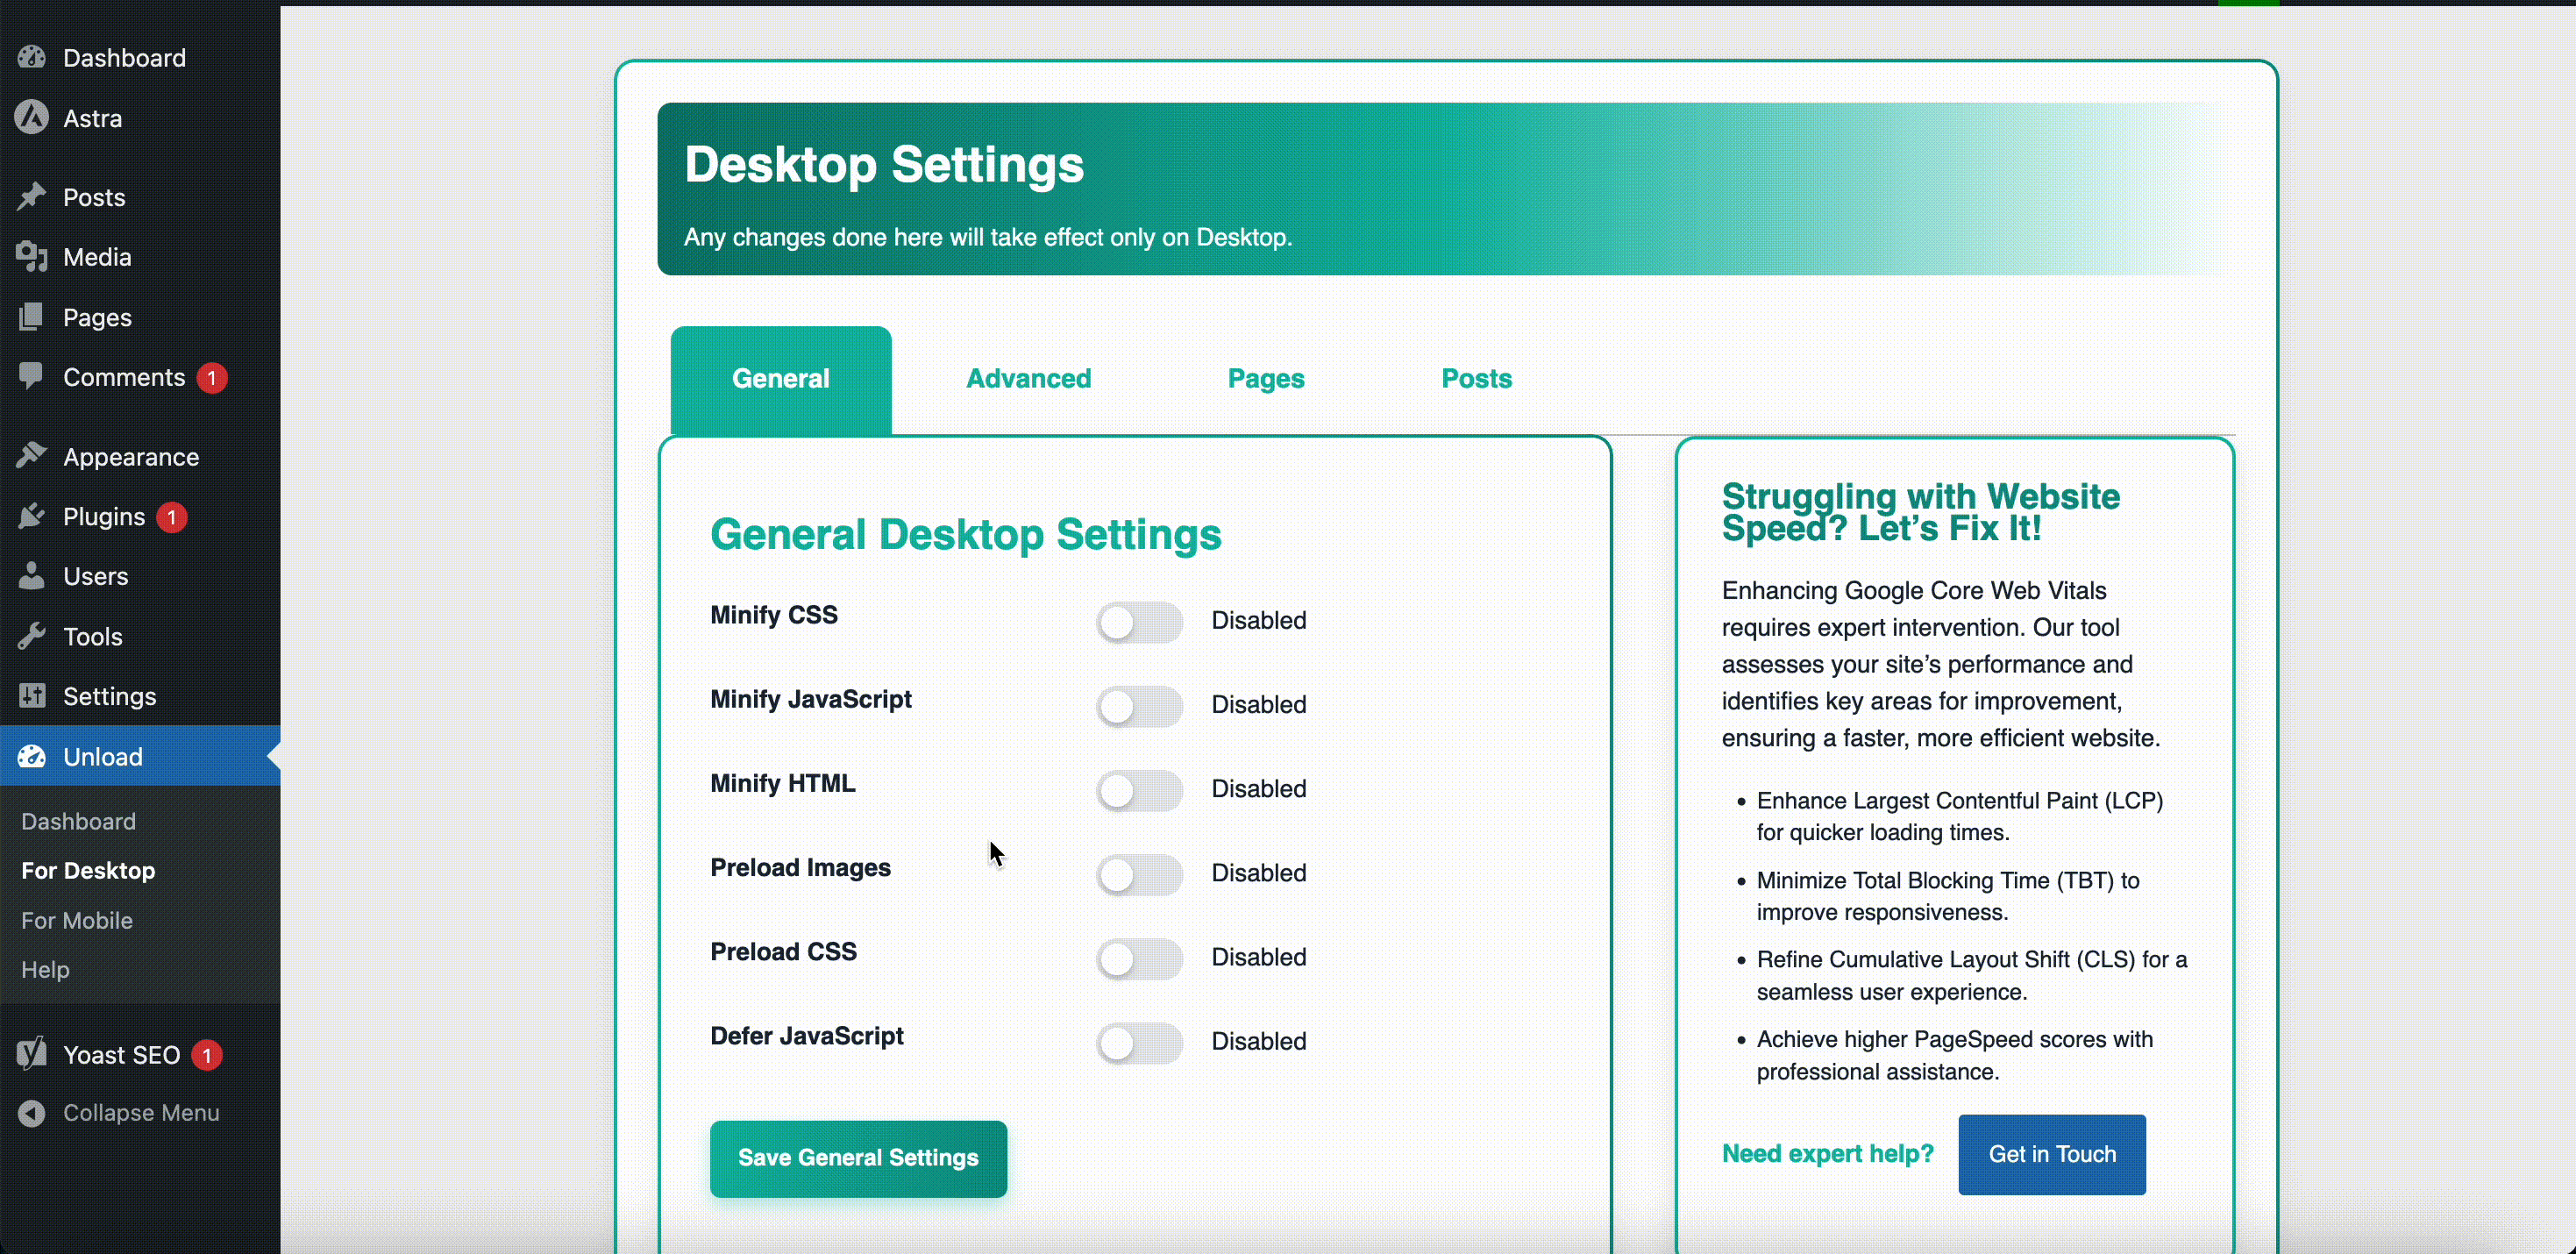Open For Mobile submenu item
The width and height of the screenshot is (2576, 1254).
(77, 920)
